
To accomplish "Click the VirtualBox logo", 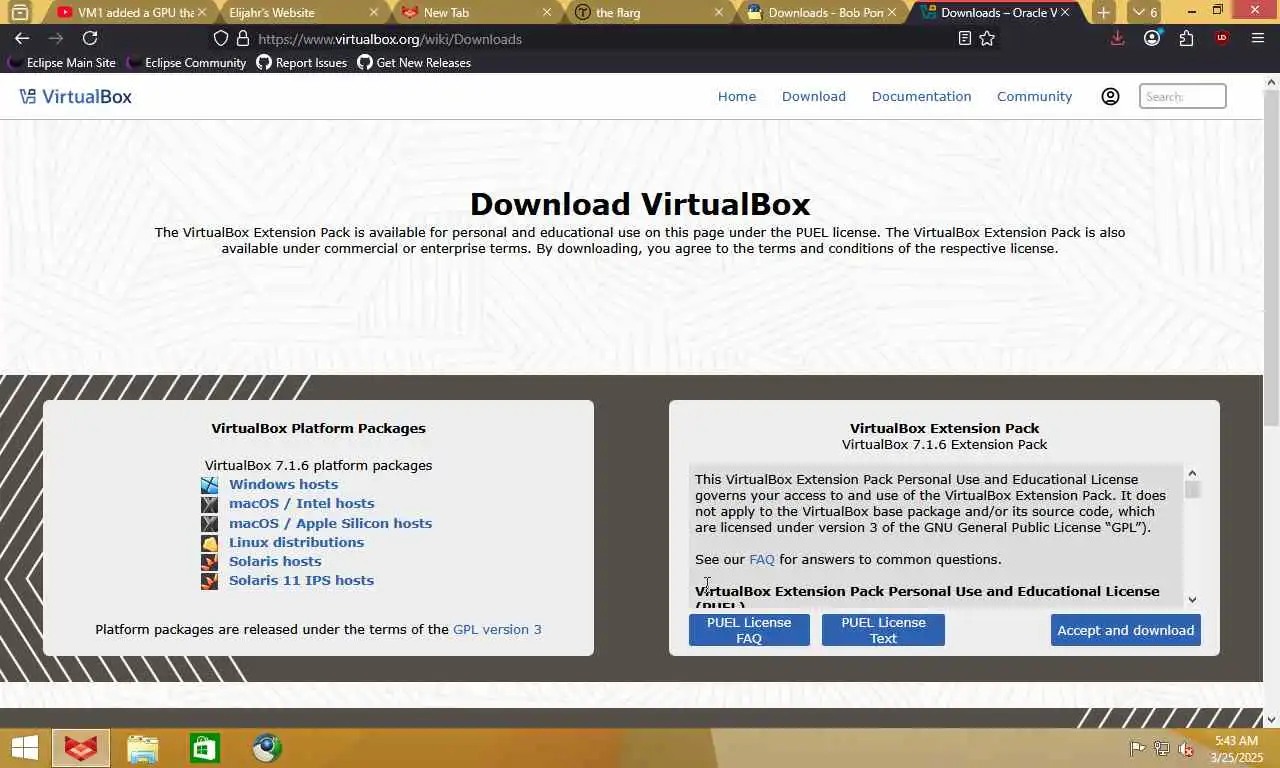I will (x=76, y=96).
